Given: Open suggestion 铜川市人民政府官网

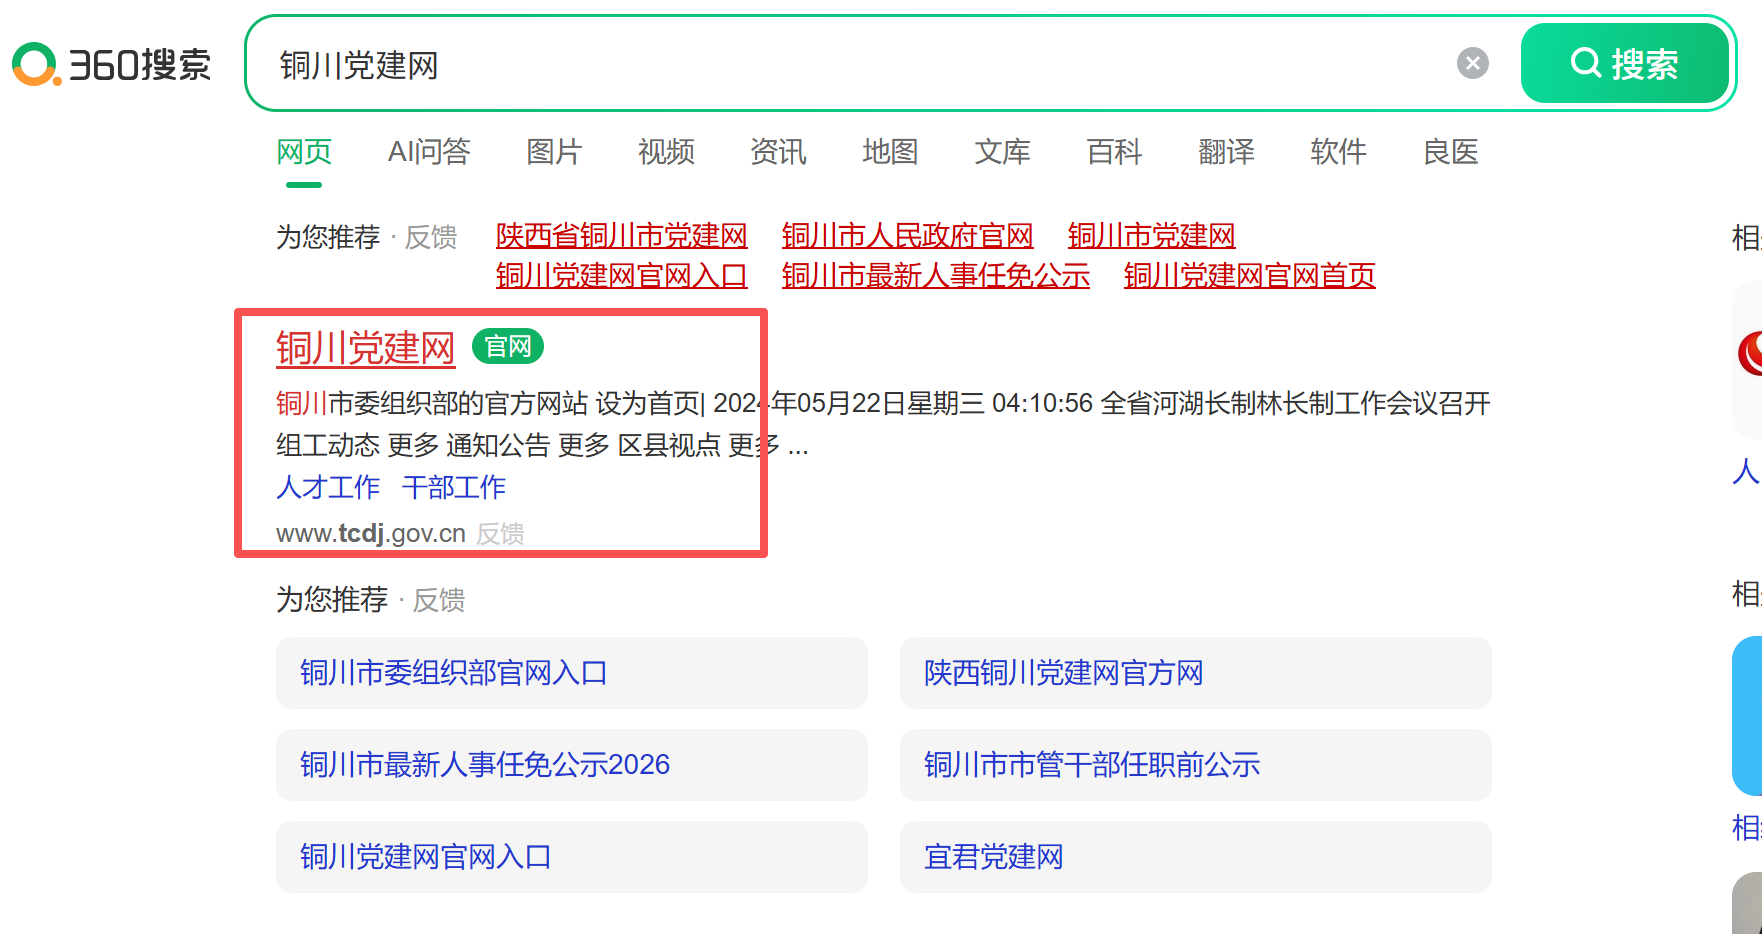Looking at the screenshot, I should [x=908, y=236].
